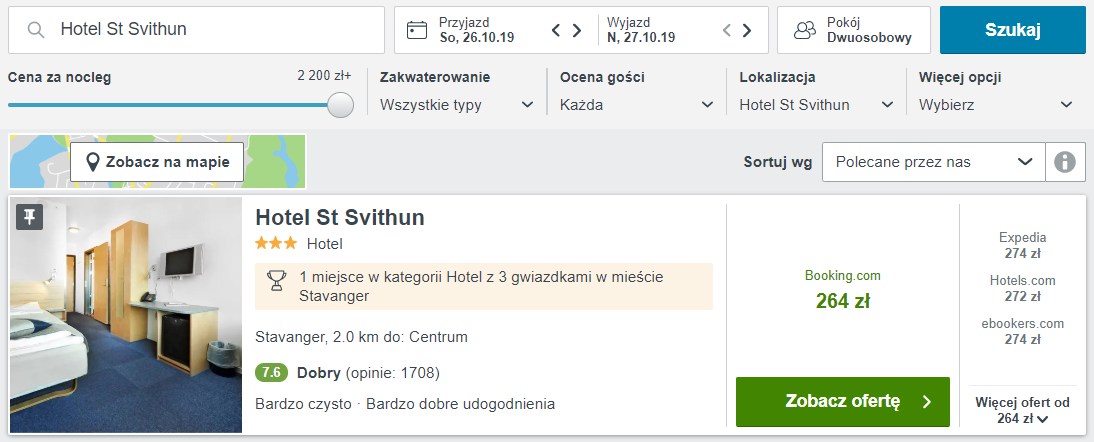This screenshot has height=442, width=1094.
Task: Expand Więcej ofert od 264 zł
Action: [x=1022, y=411]
